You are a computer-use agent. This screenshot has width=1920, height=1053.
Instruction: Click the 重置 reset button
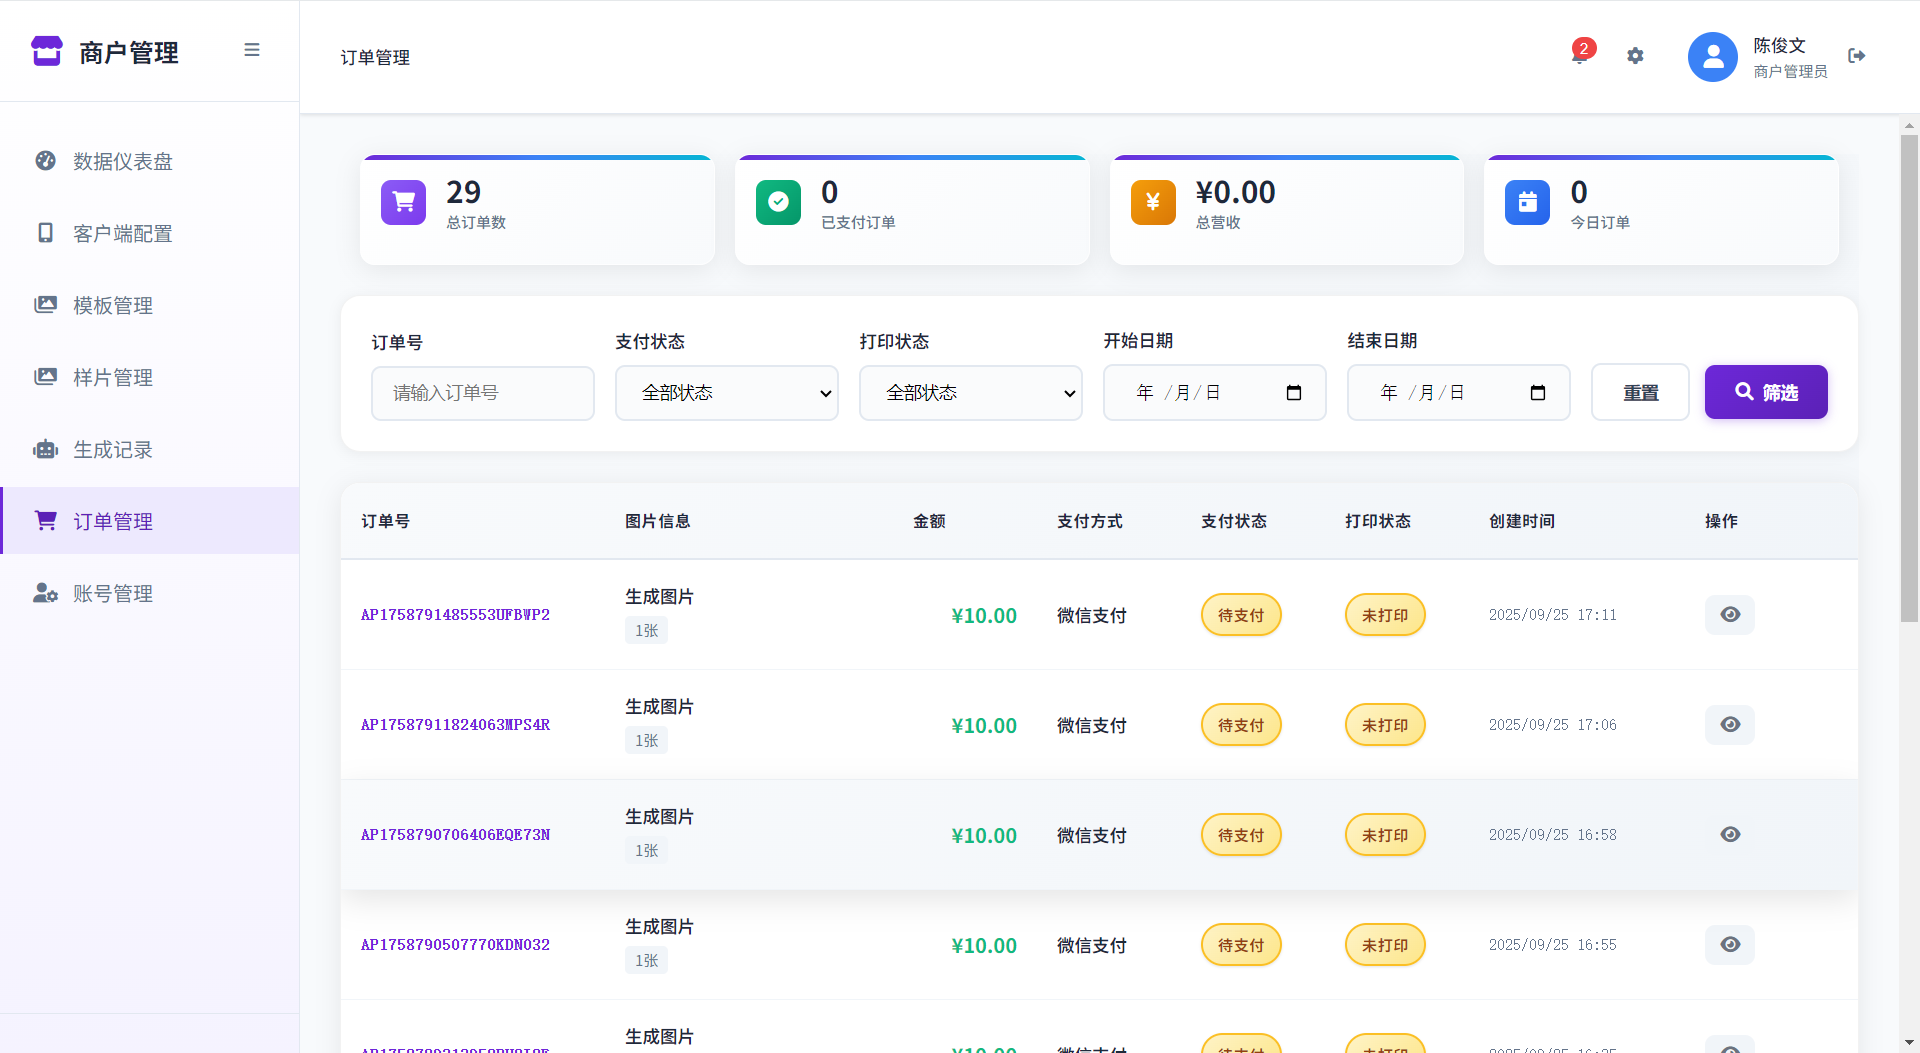(1640, 393)
